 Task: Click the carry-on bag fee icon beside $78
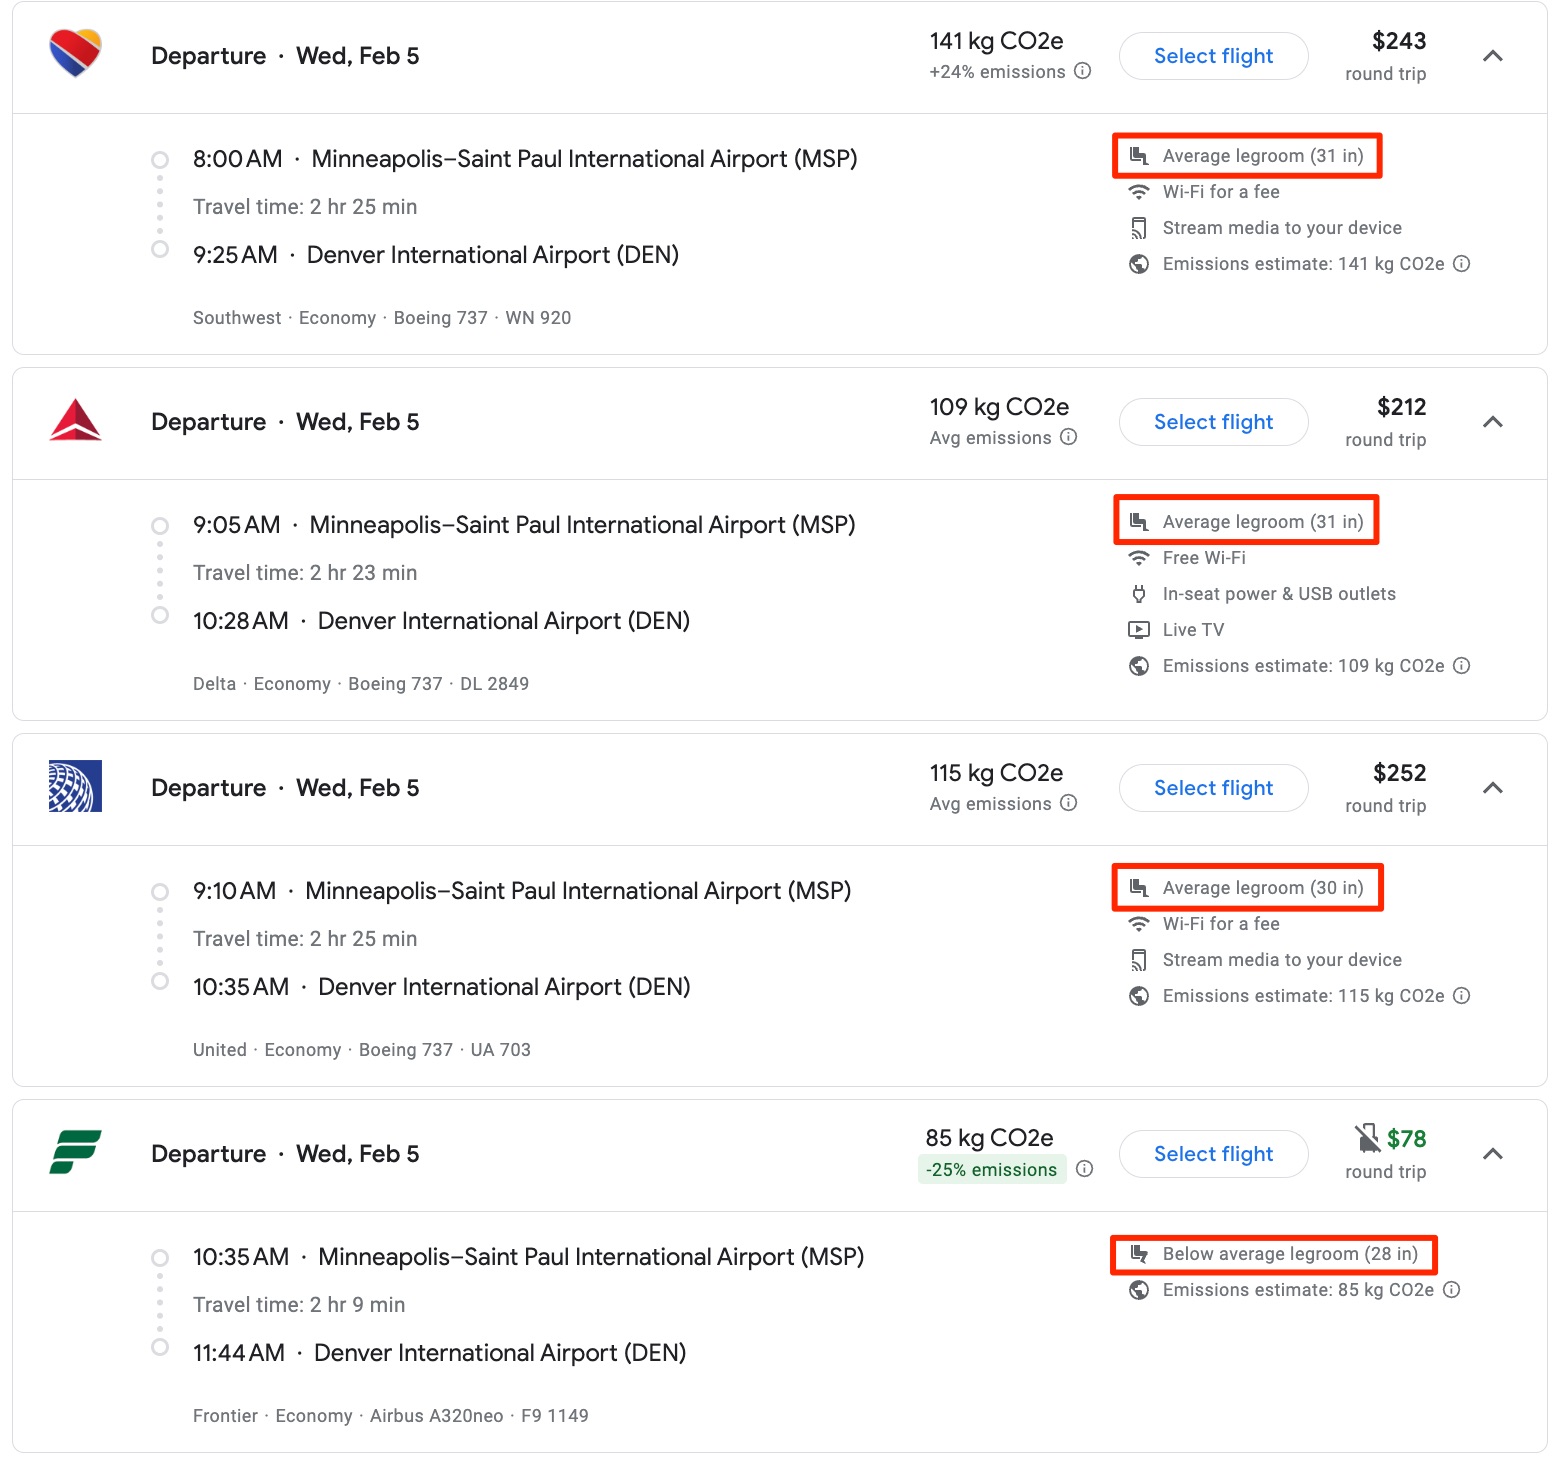tap(1365, 1138)
